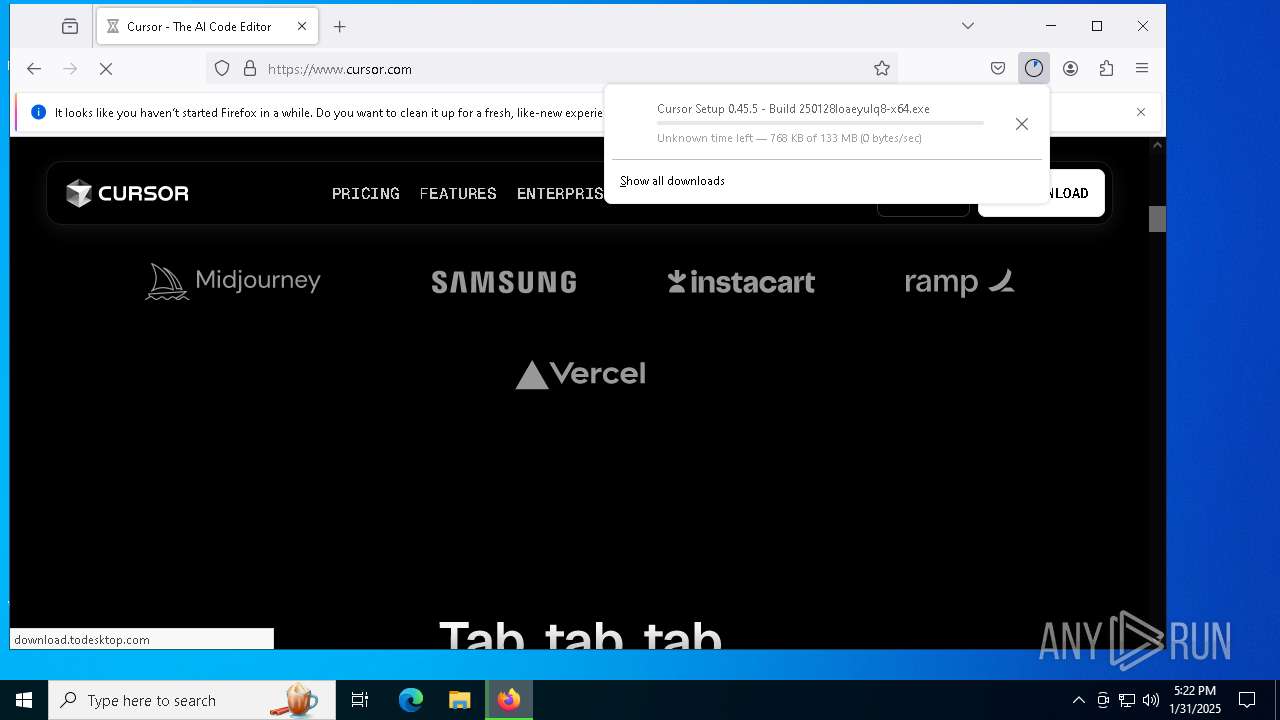Open Firefox View icon in tab bar
Screen dimensions: 1280x720
coord(70,27)
